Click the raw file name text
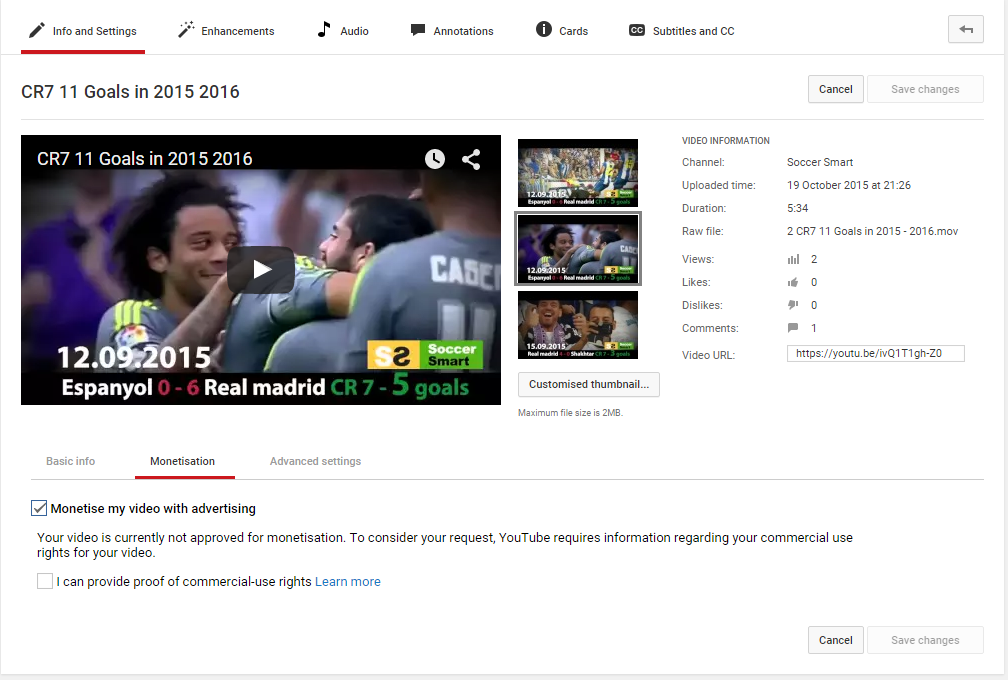The height and width of the screenshot is (680, 1008). tap(872, 231)
